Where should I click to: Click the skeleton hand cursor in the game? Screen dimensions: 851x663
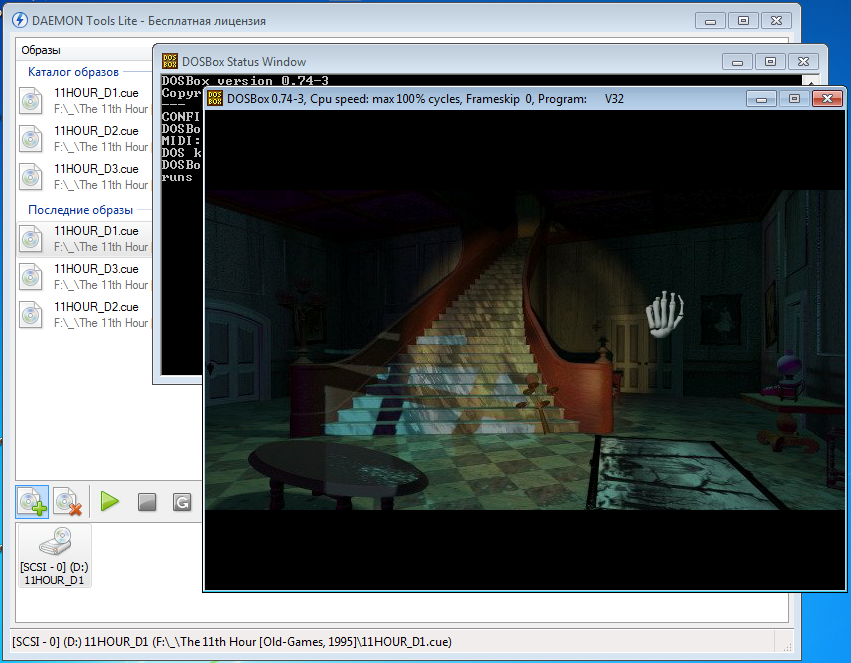pos(664,314)
